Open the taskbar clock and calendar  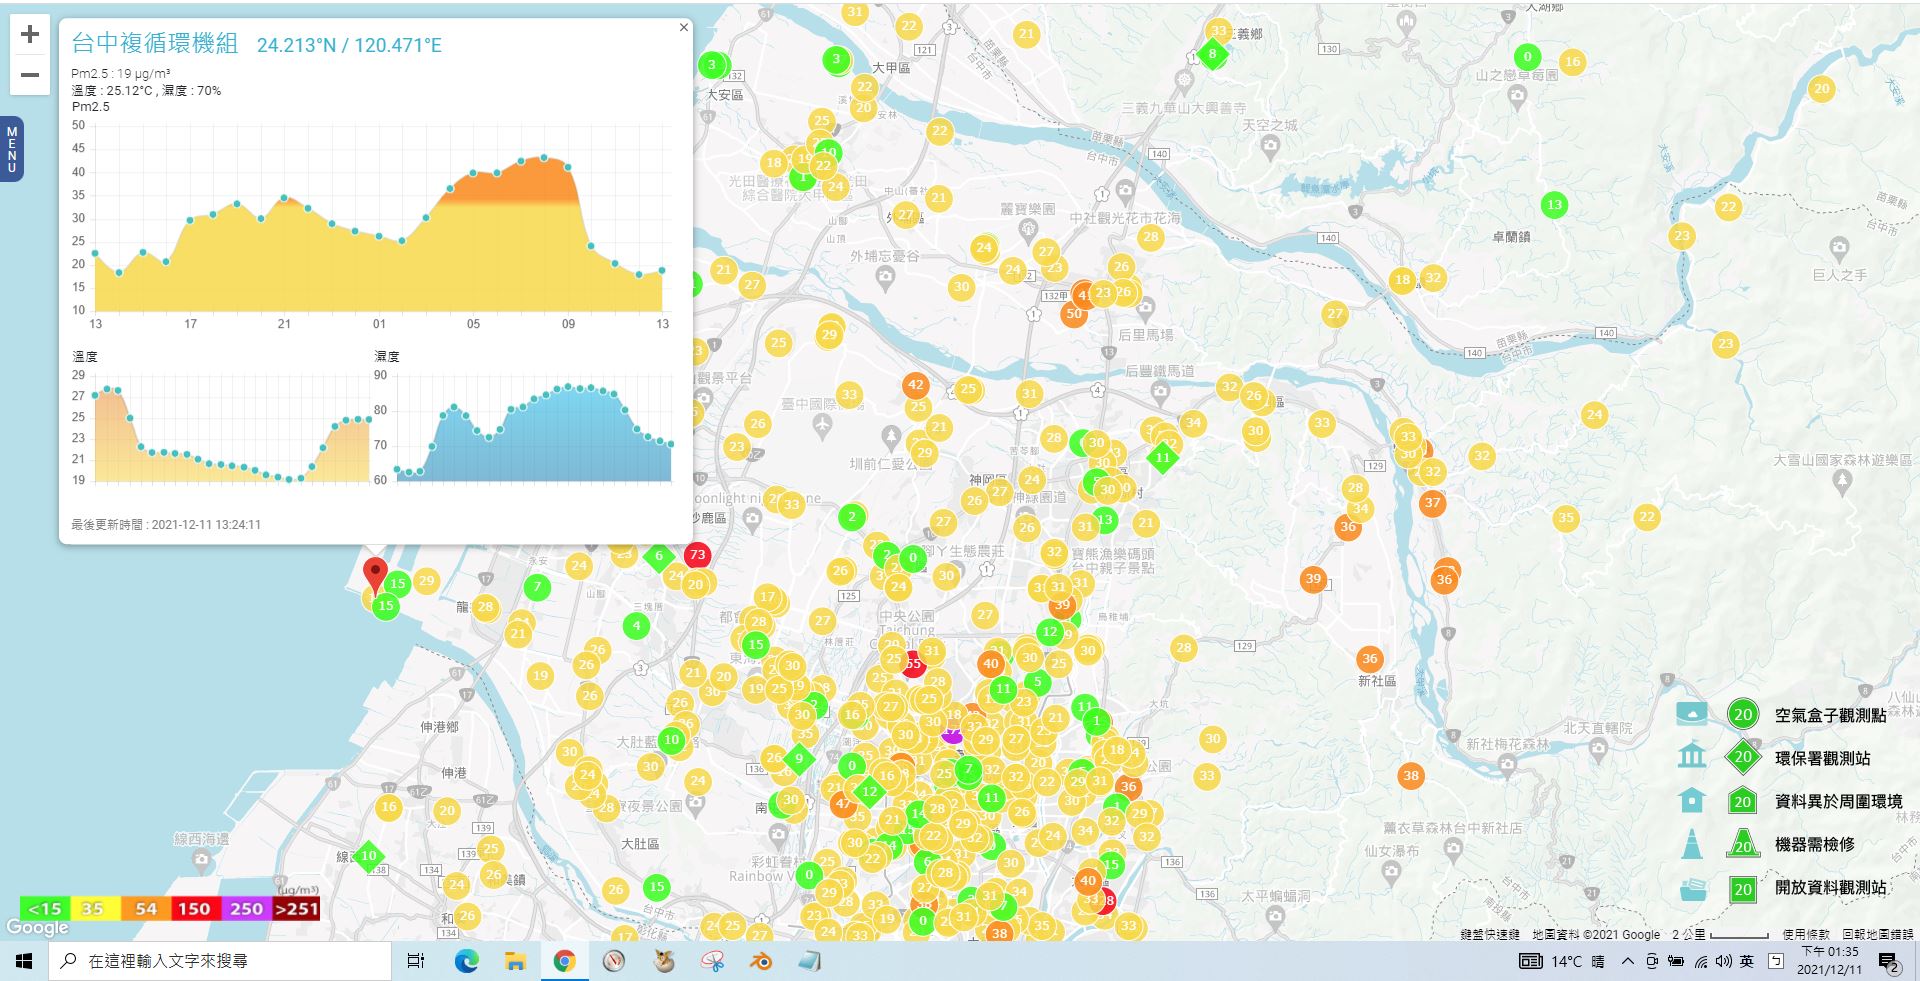[1829, 961]
